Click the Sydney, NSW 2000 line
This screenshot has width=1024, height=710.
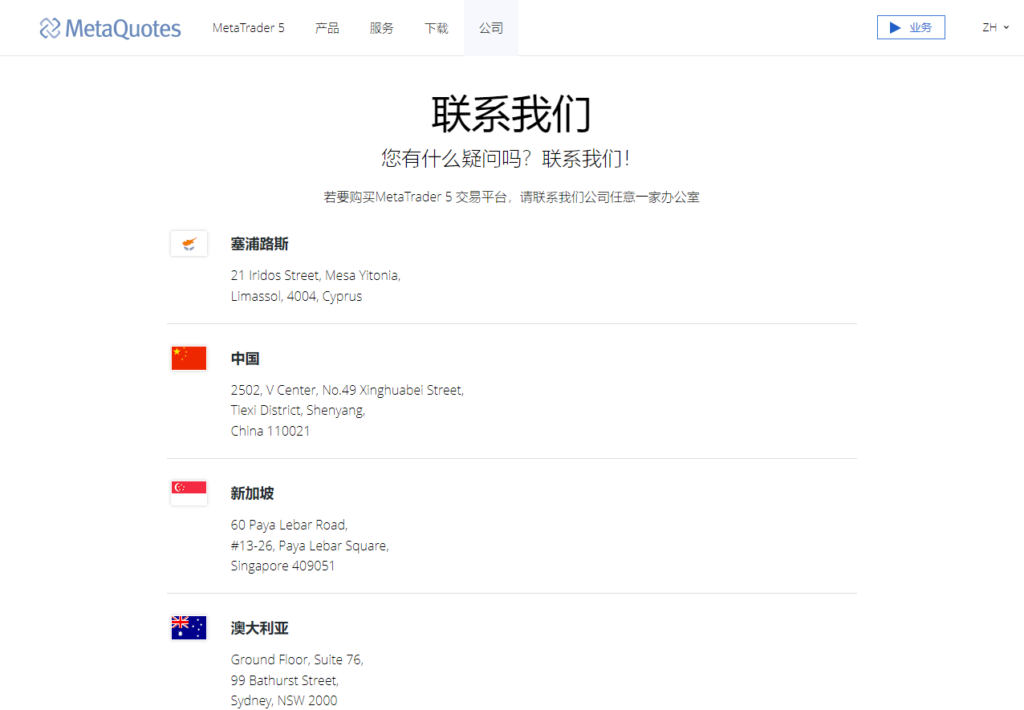[x=283, y=701]
